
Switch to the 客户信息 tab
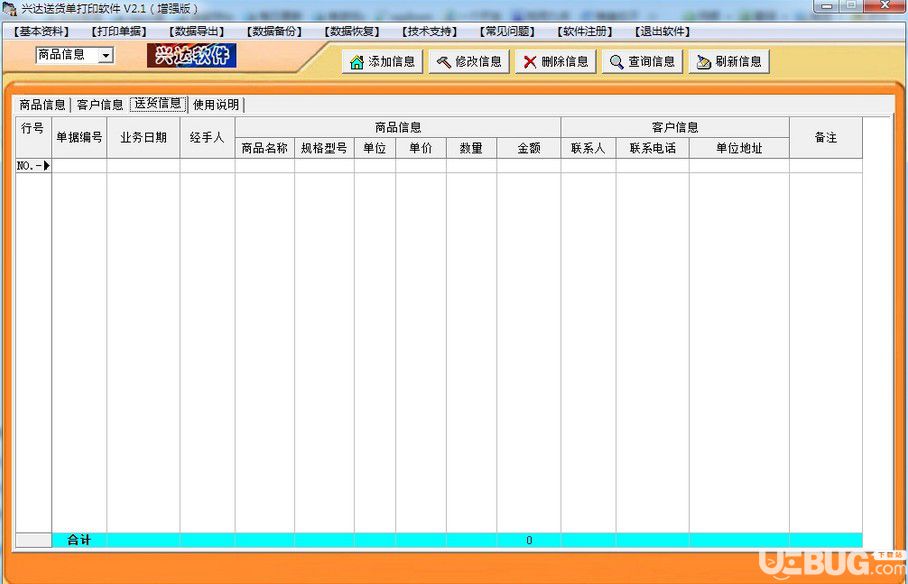(100, 105)
